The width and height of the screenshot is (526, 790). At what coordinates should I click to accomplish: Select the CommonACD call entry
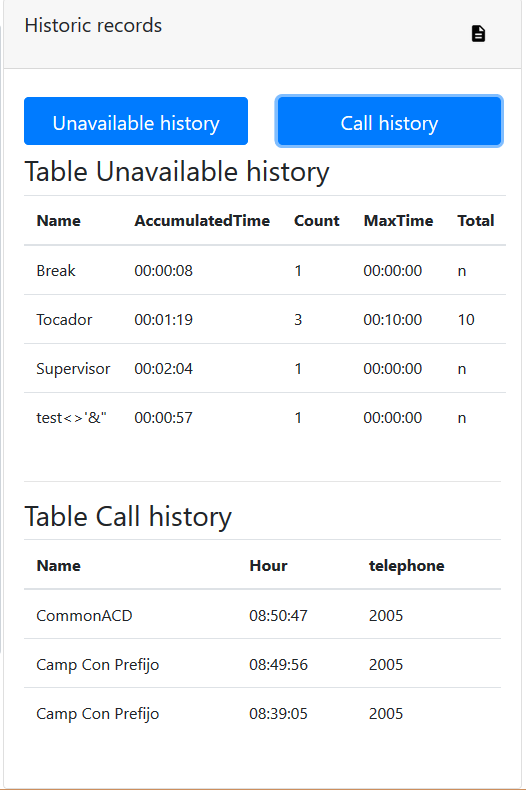[262, 614]
